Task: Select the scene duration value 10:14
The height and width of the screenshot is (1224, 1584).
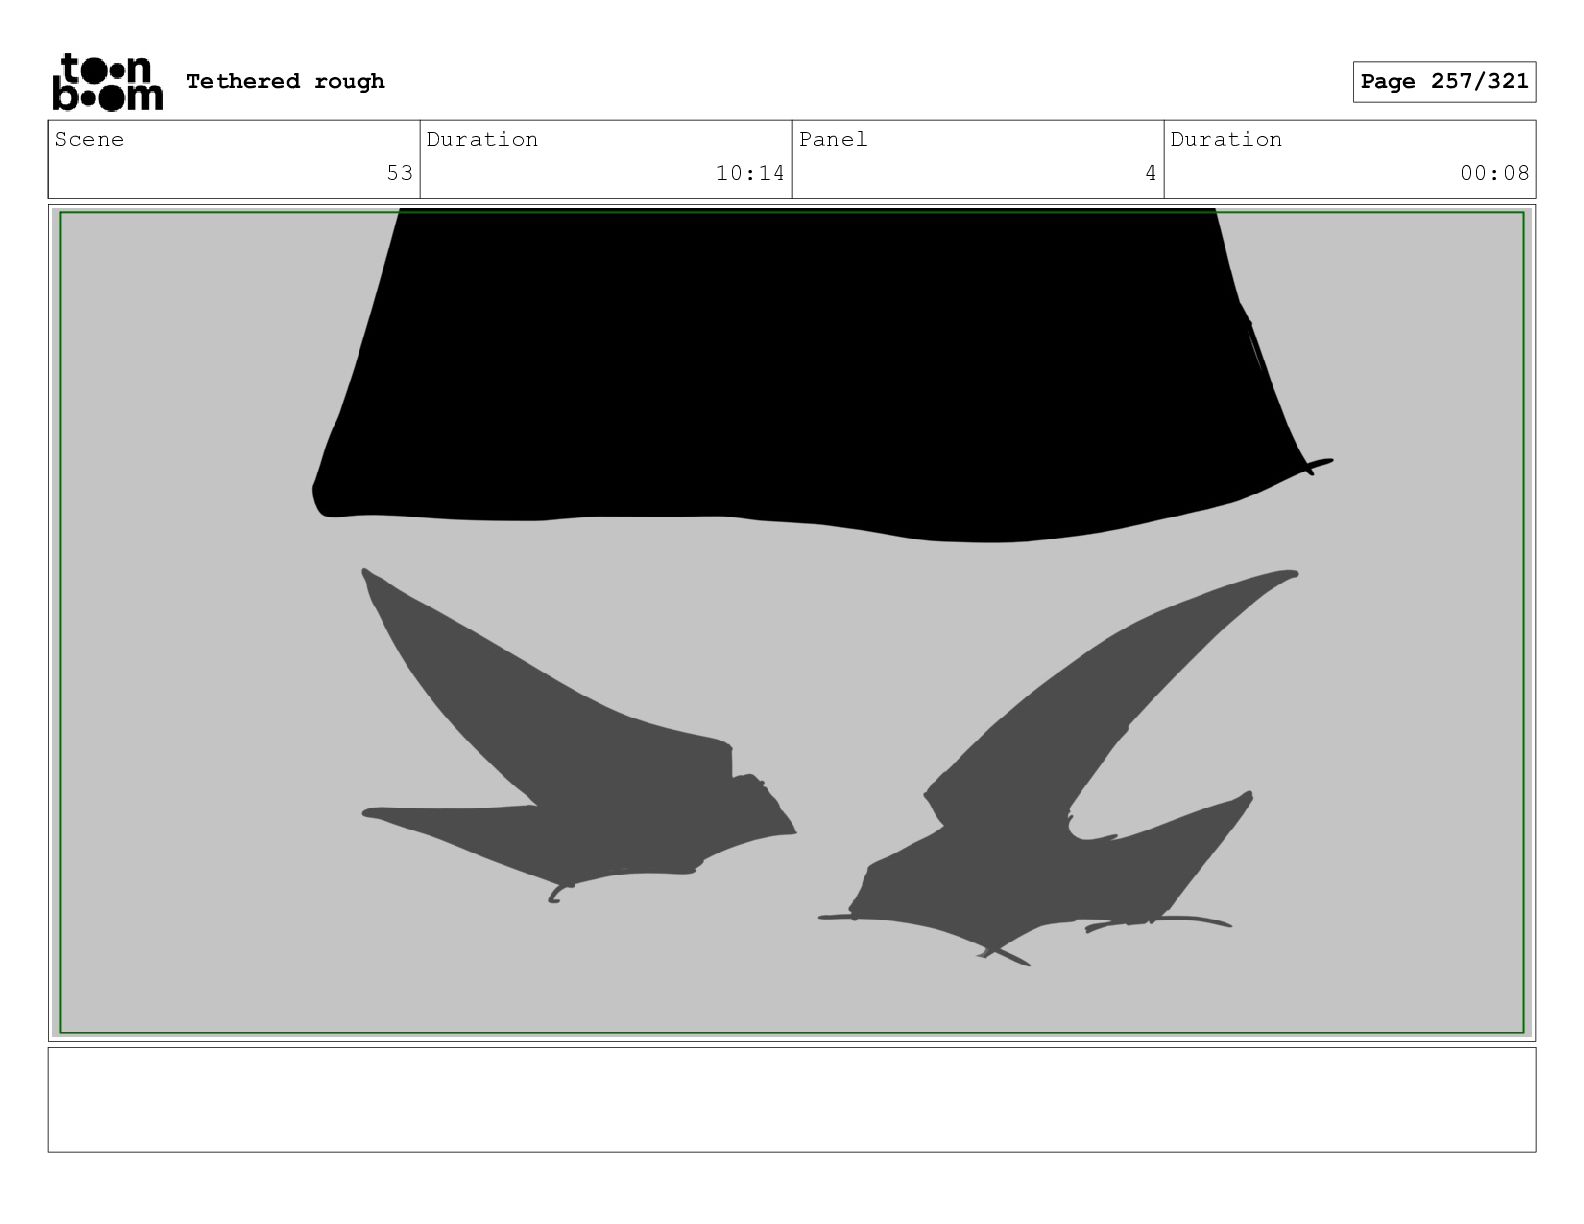Action: point(750,173)
